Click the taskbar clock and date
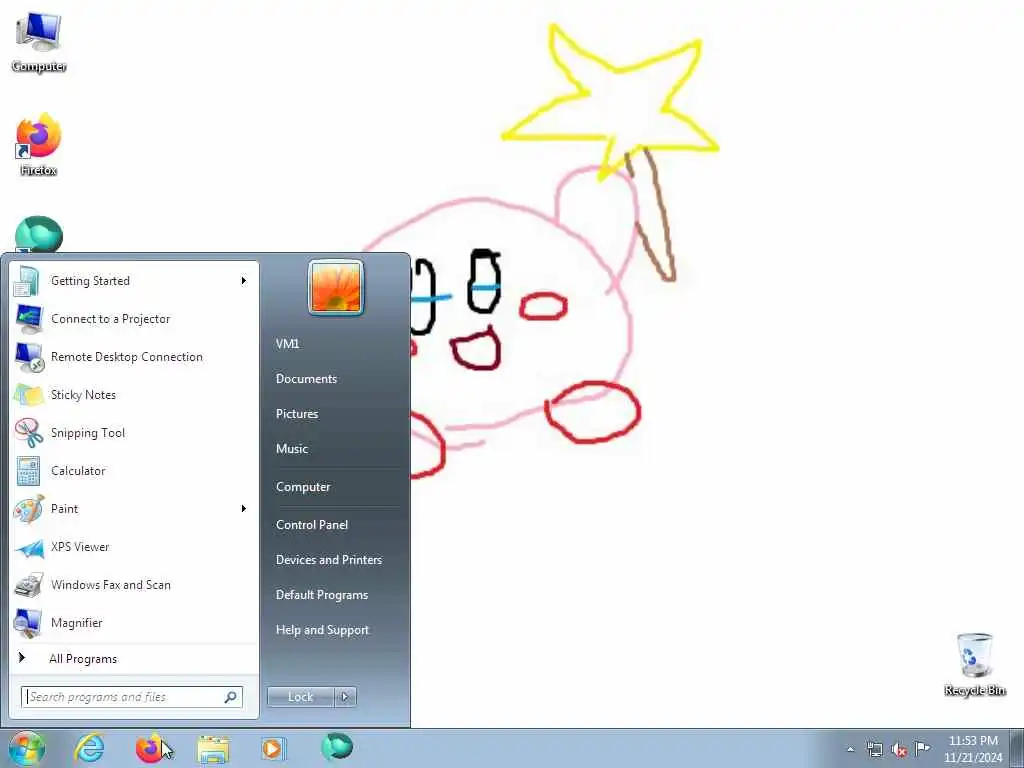This screenshot has height=768, width=1024. tap(973, 749)
